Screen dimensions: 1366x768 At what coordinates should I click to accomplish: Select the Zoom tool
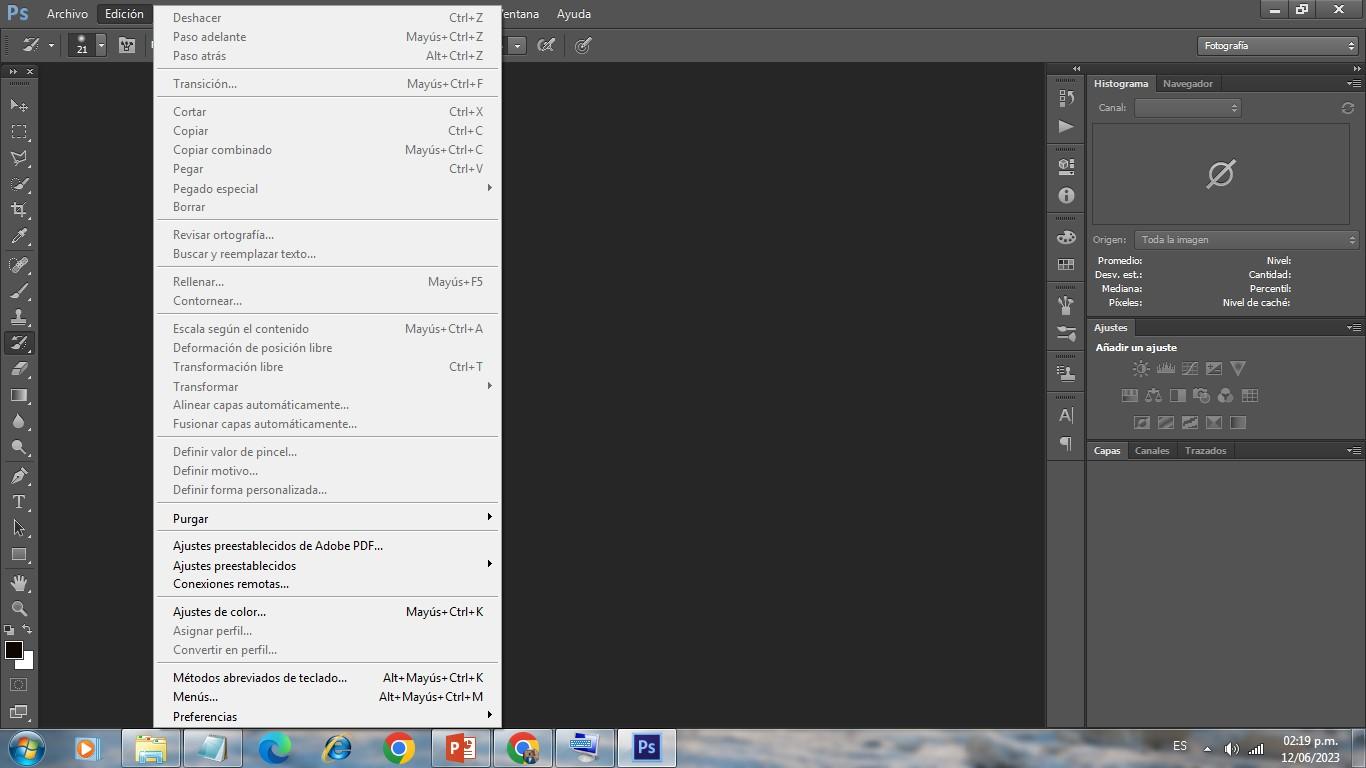coord(19,608)
